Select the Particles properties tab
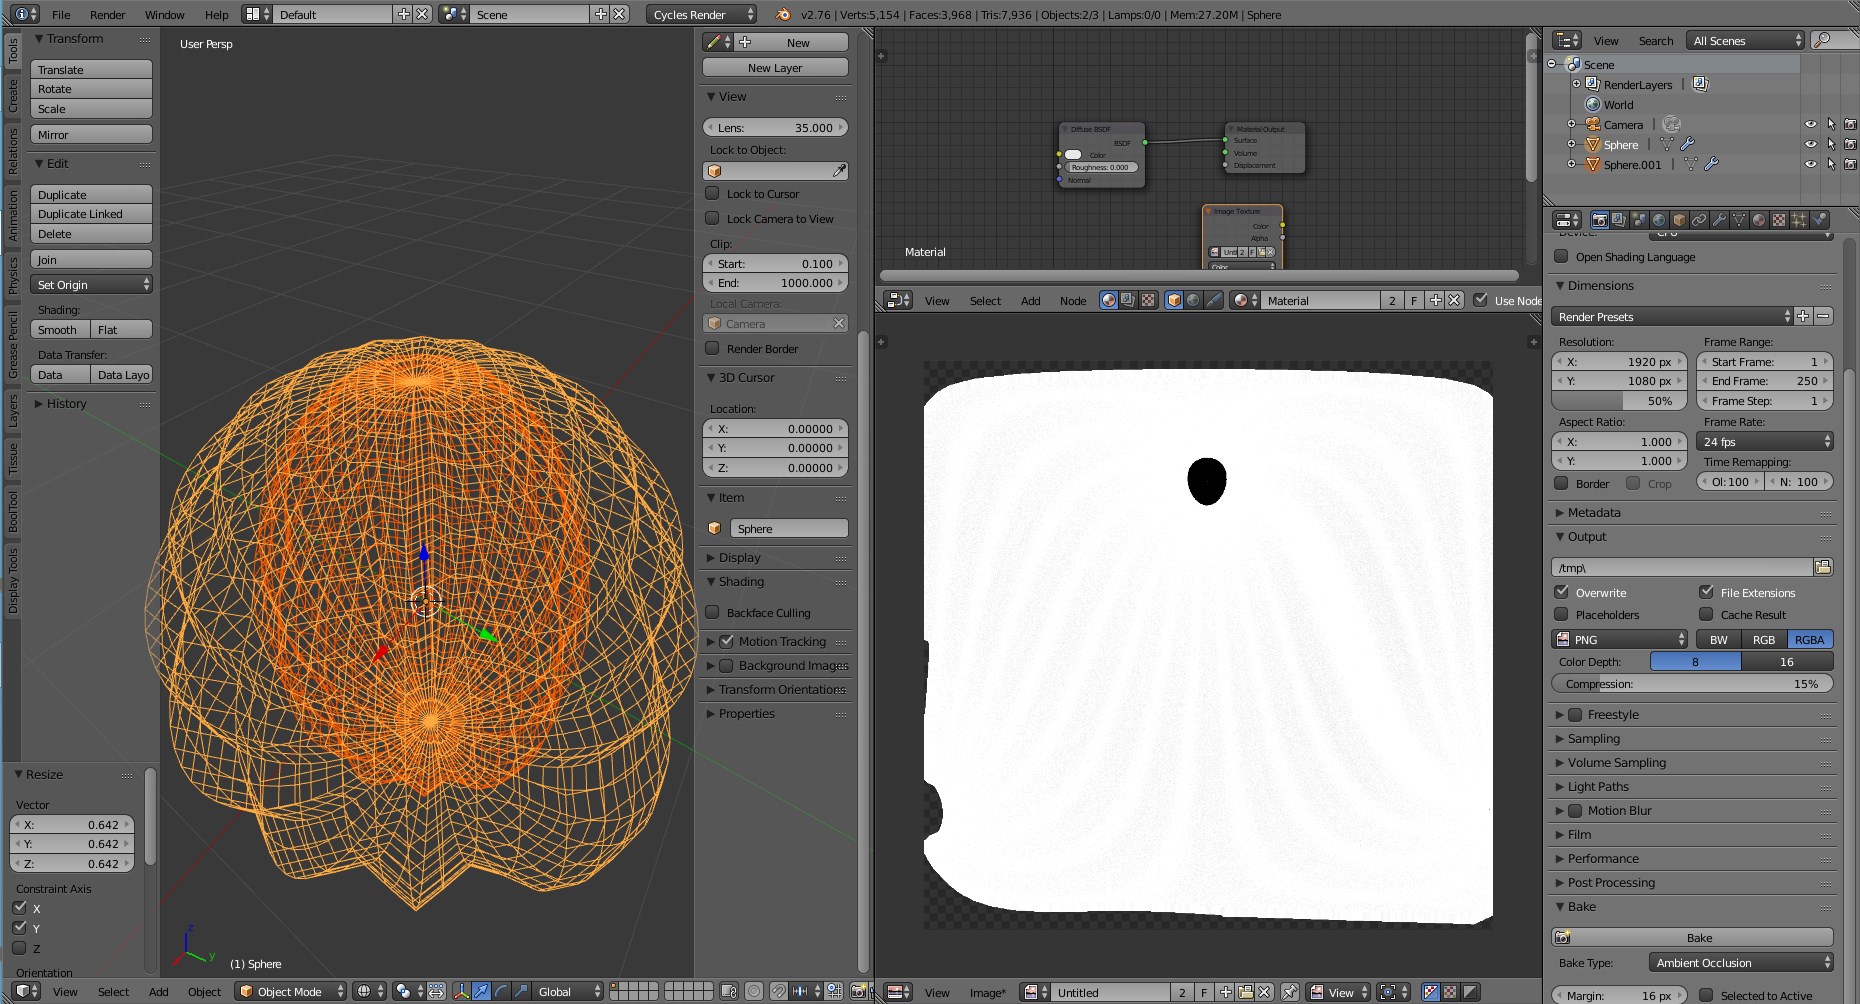Screen dimensions: 1860x1004 [1798, 222]
